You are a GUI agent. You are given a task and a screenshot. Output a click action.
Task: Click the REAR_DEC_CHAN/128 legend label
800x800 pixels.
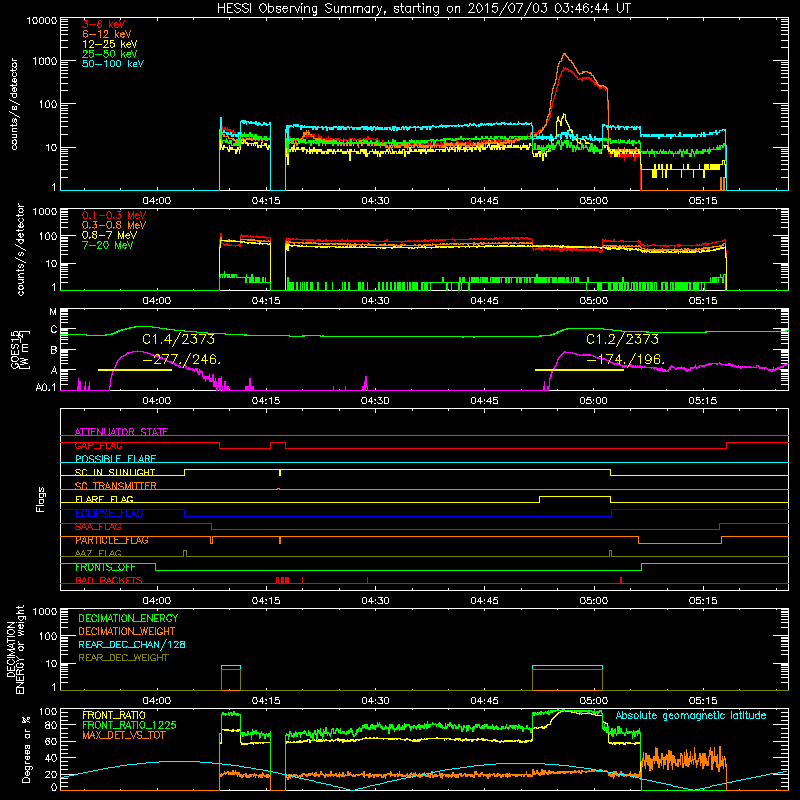coord(132,644)
